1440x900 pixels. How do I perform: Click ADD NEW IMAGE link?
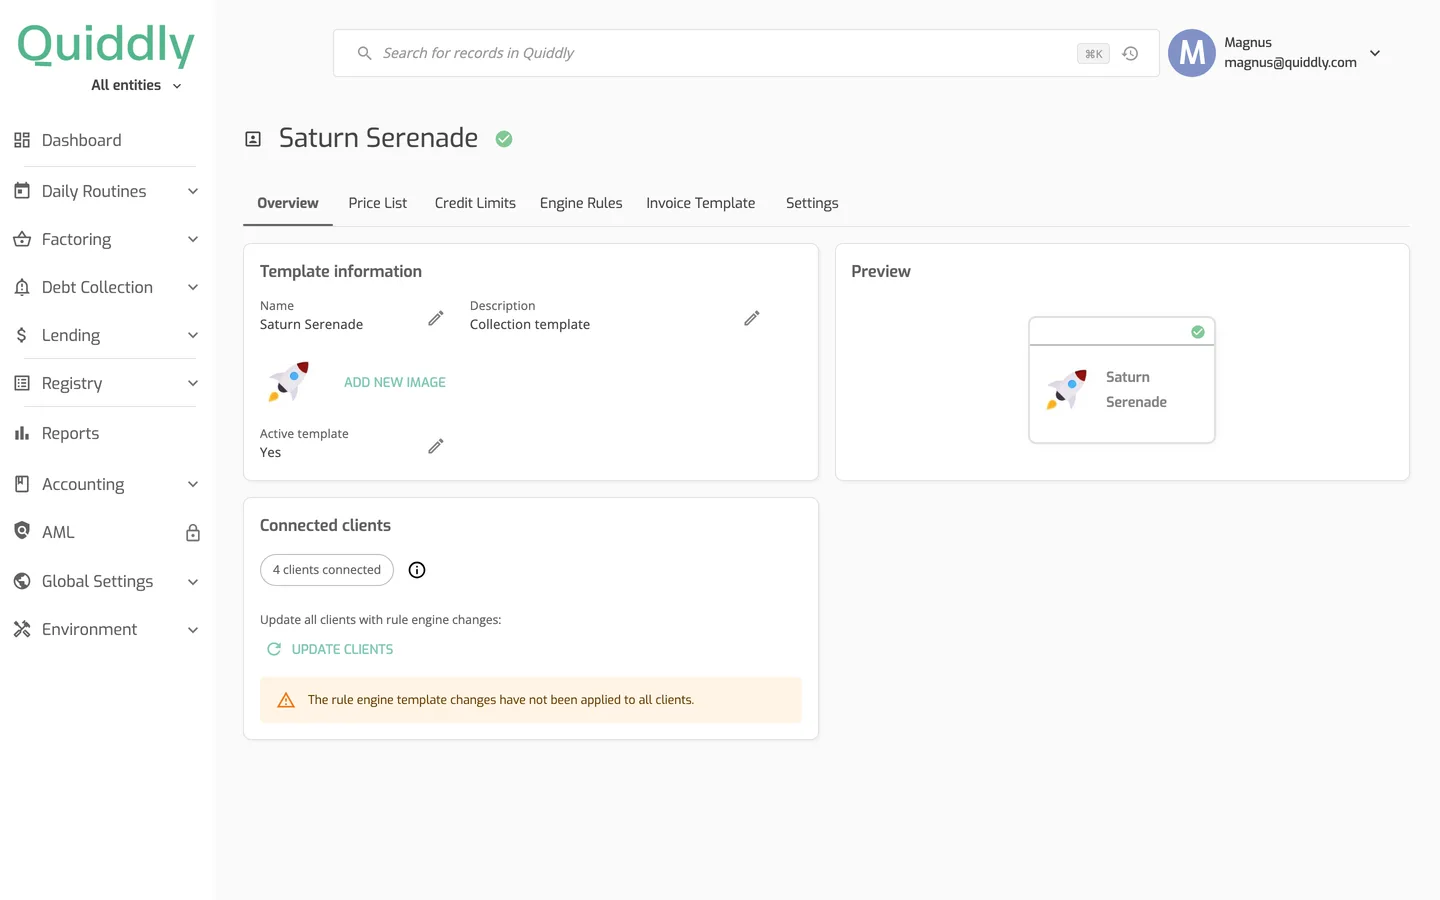point(395,382)
